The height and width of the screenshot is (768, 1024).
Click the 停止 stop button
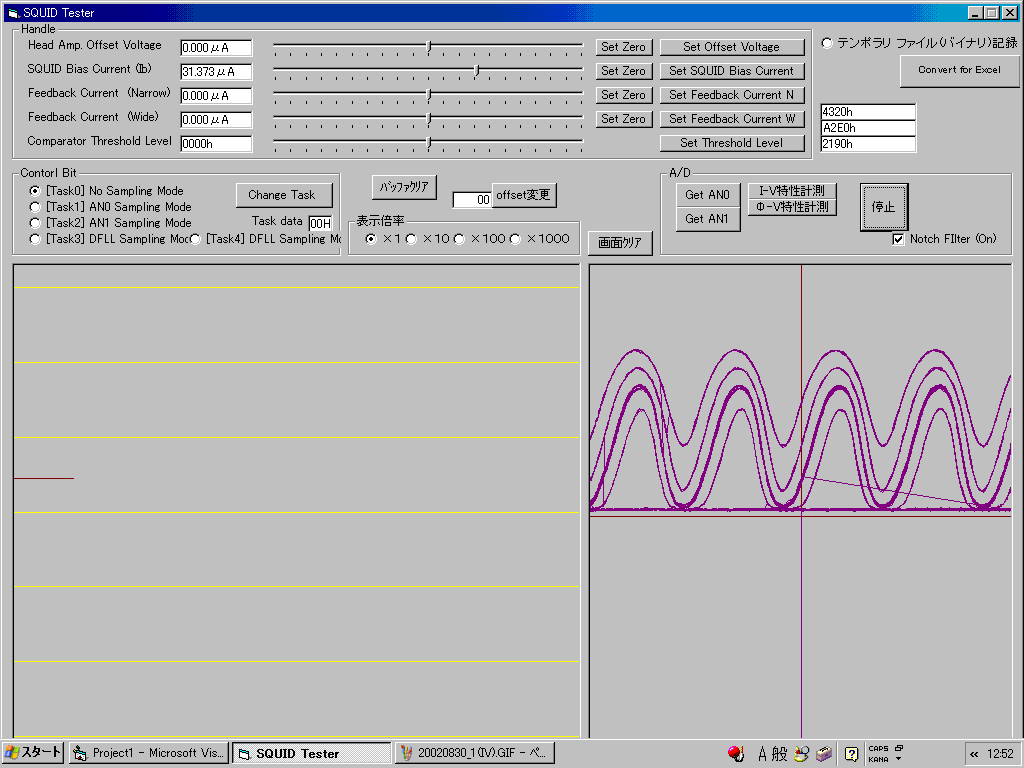[x=884, y=207]
